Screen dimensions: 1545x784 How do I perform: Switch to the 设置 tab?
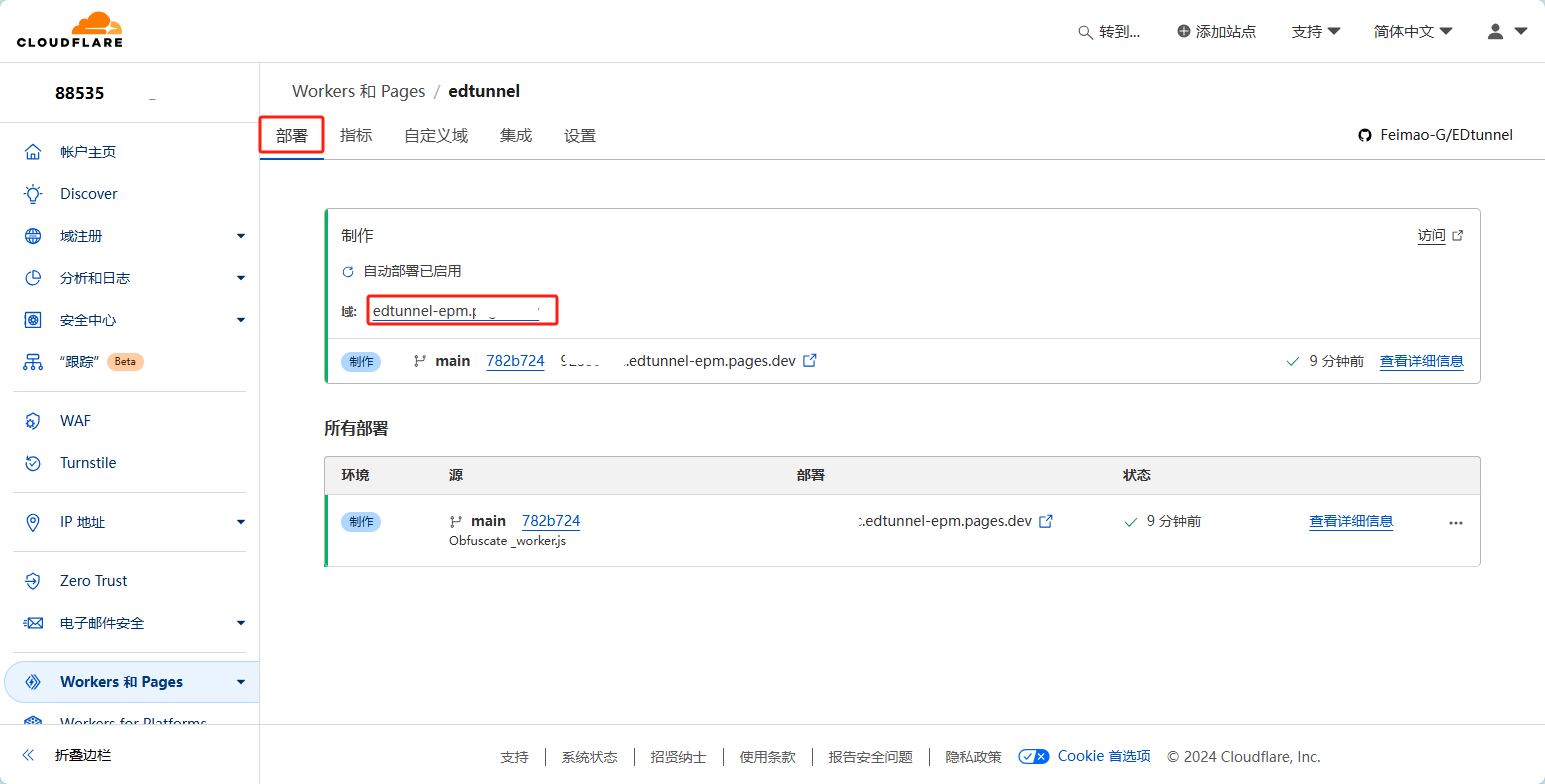[580, 136]
